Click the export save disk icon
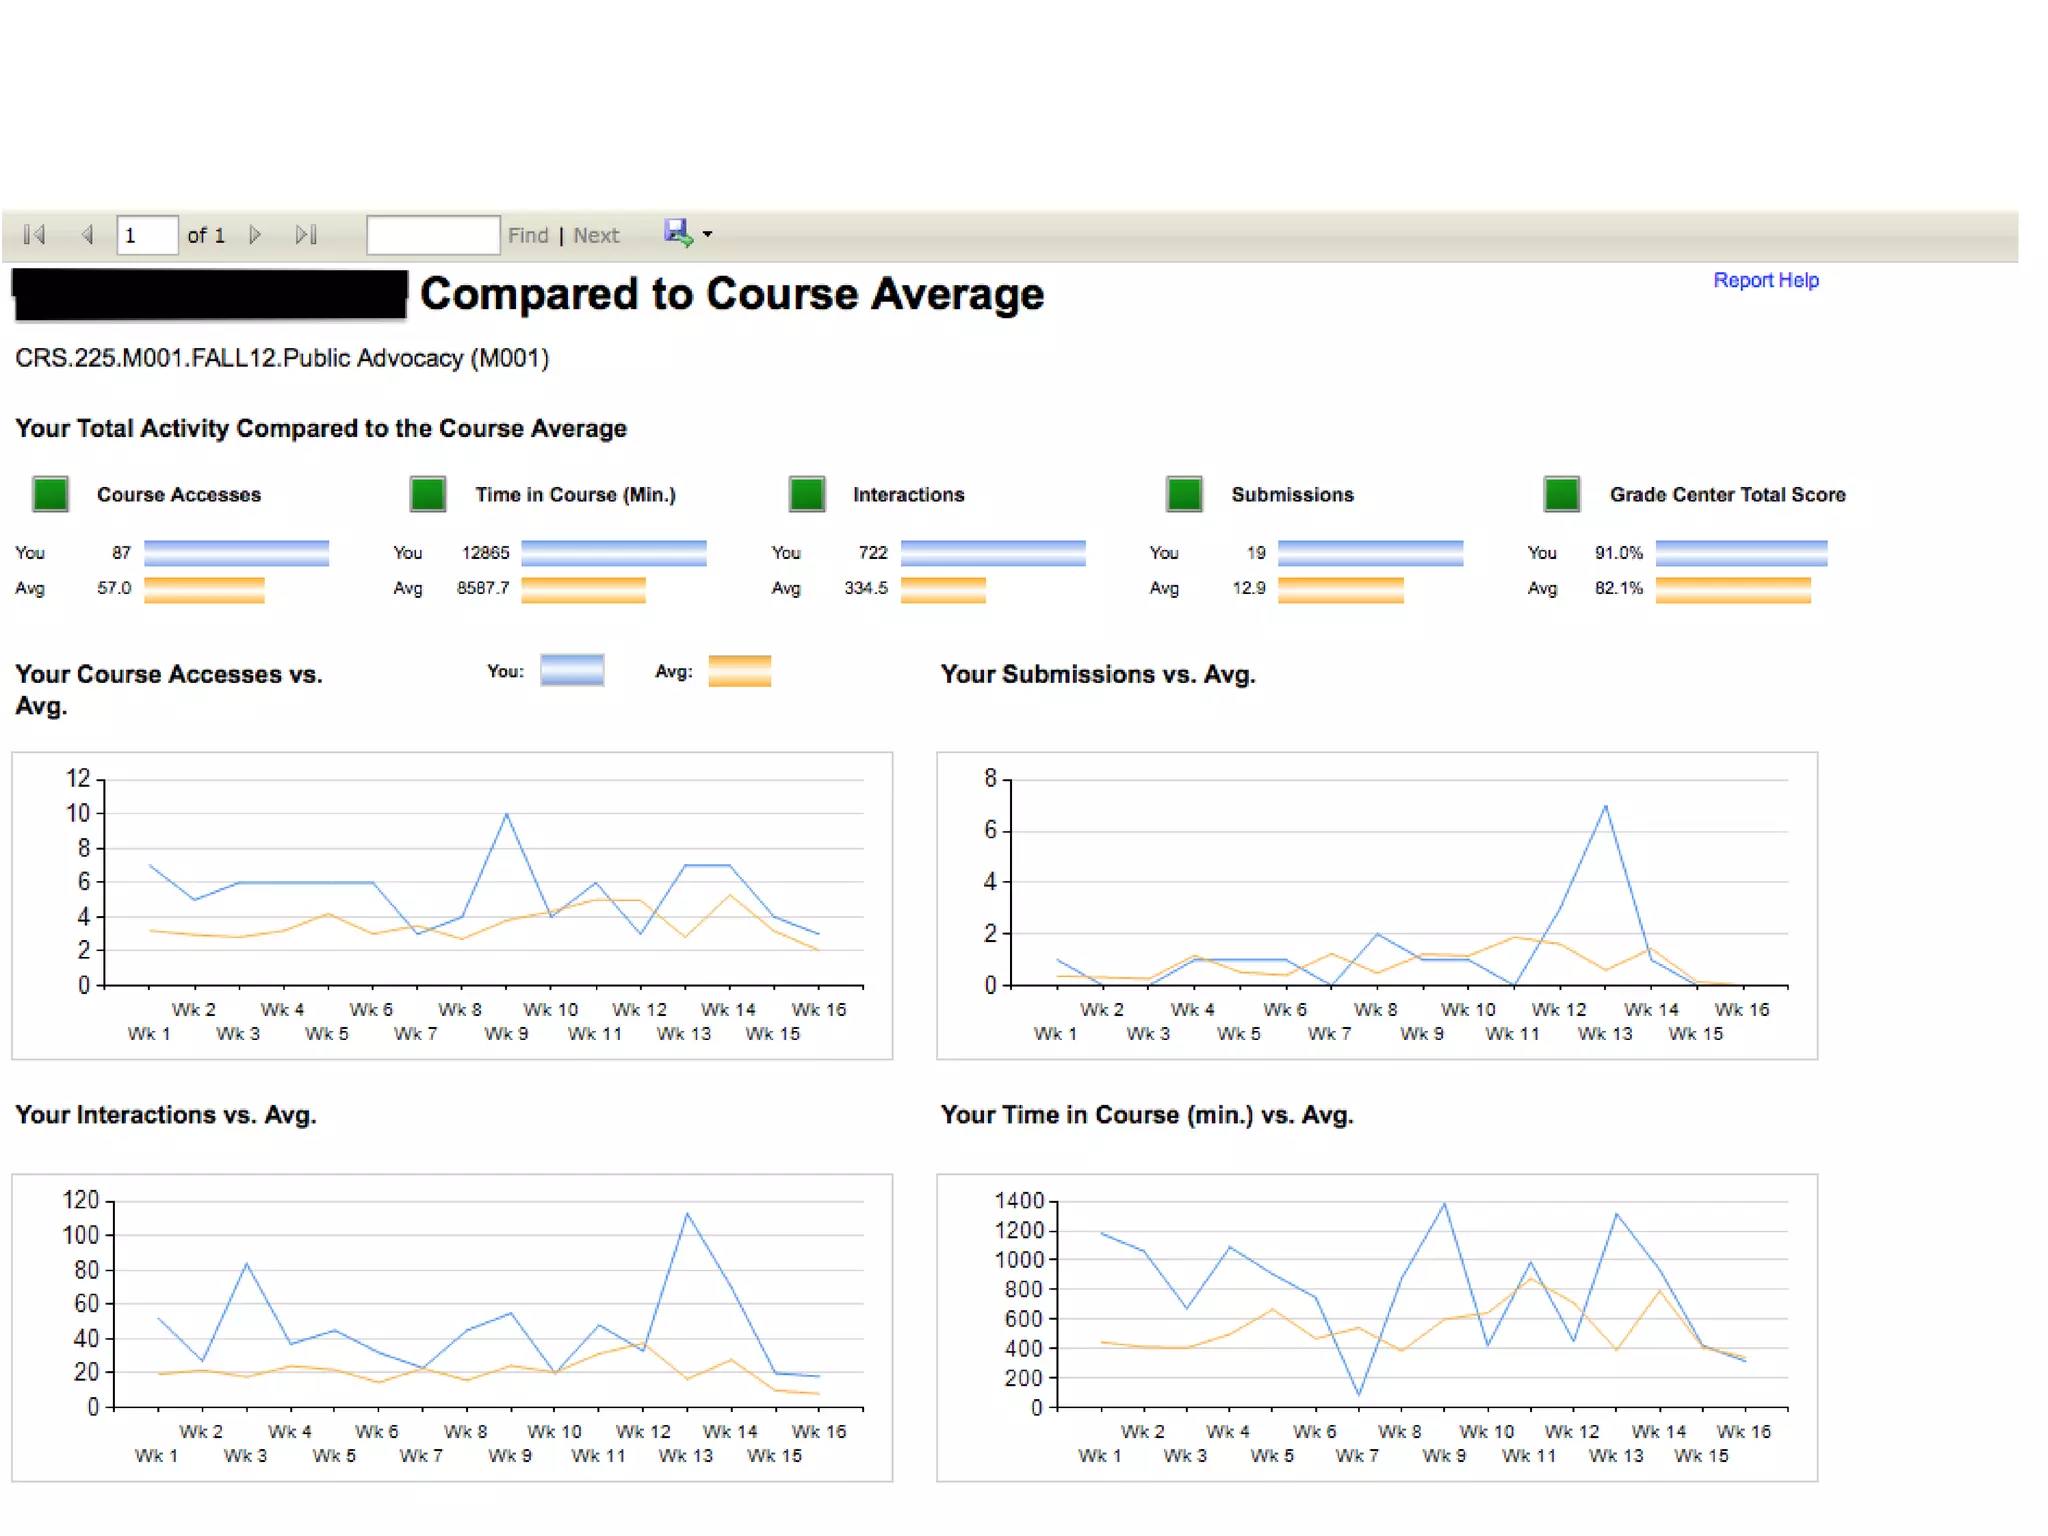Viewport: 2048px width, 1536px height. click(678, 233)
